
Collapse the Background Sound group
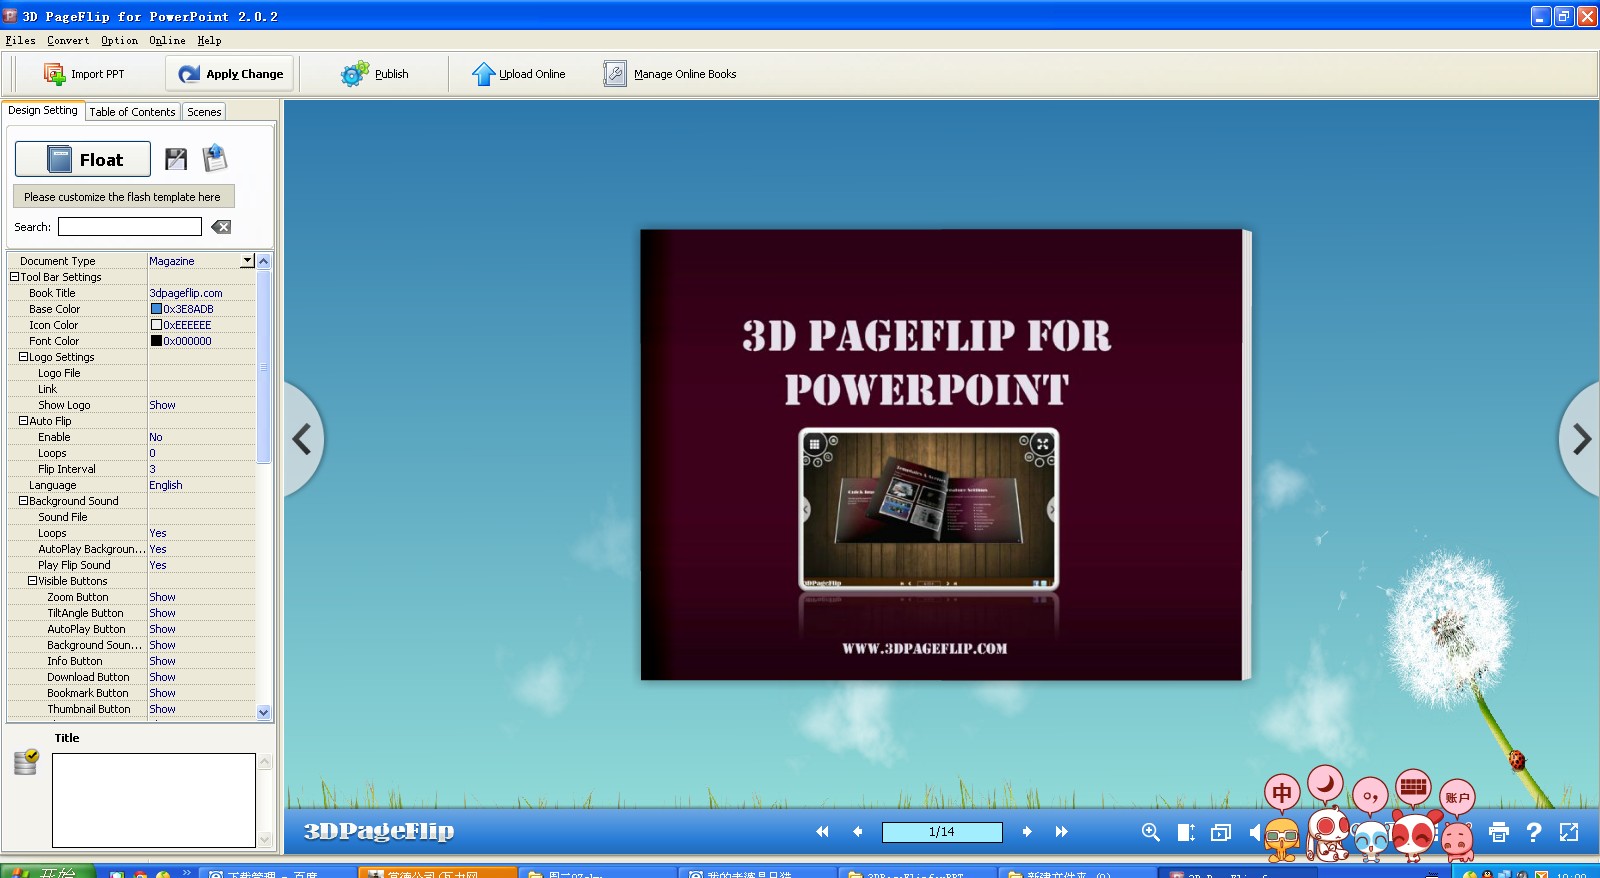(x=23, y=501)
